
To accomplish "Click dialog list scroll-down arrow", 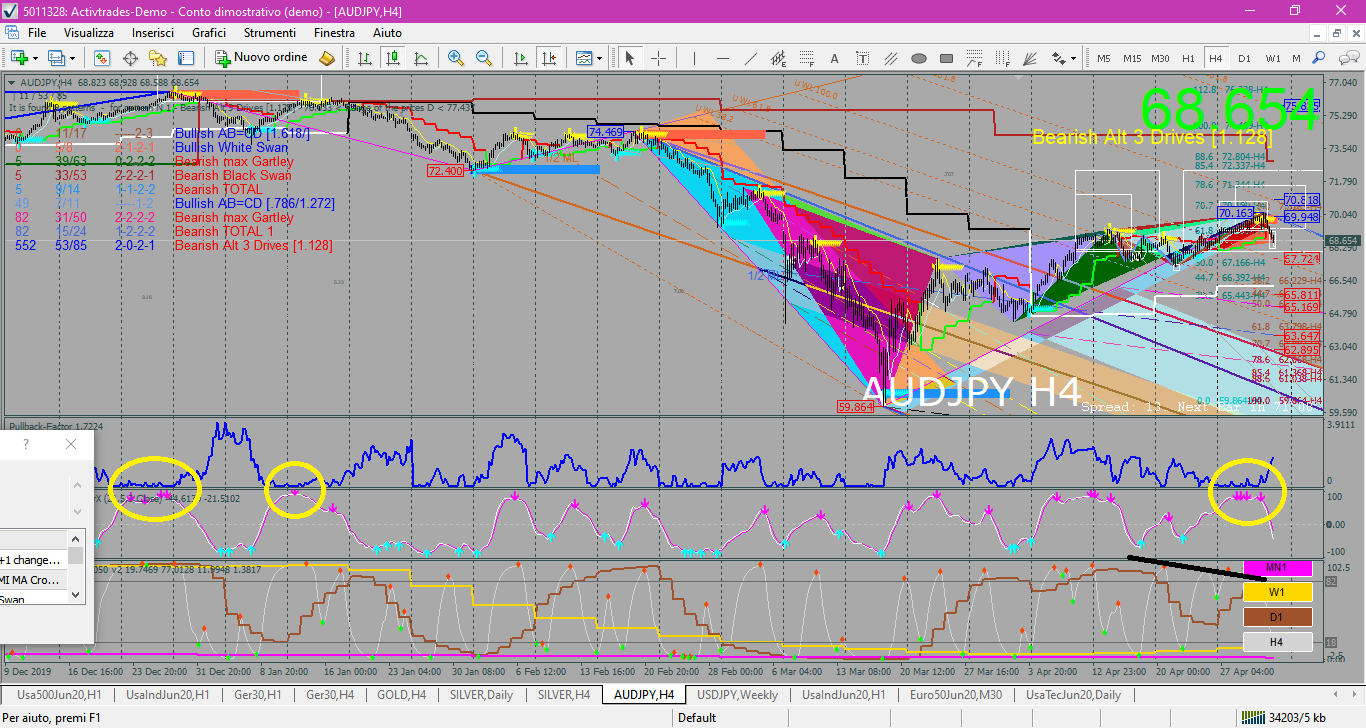I will pos(75,594).
